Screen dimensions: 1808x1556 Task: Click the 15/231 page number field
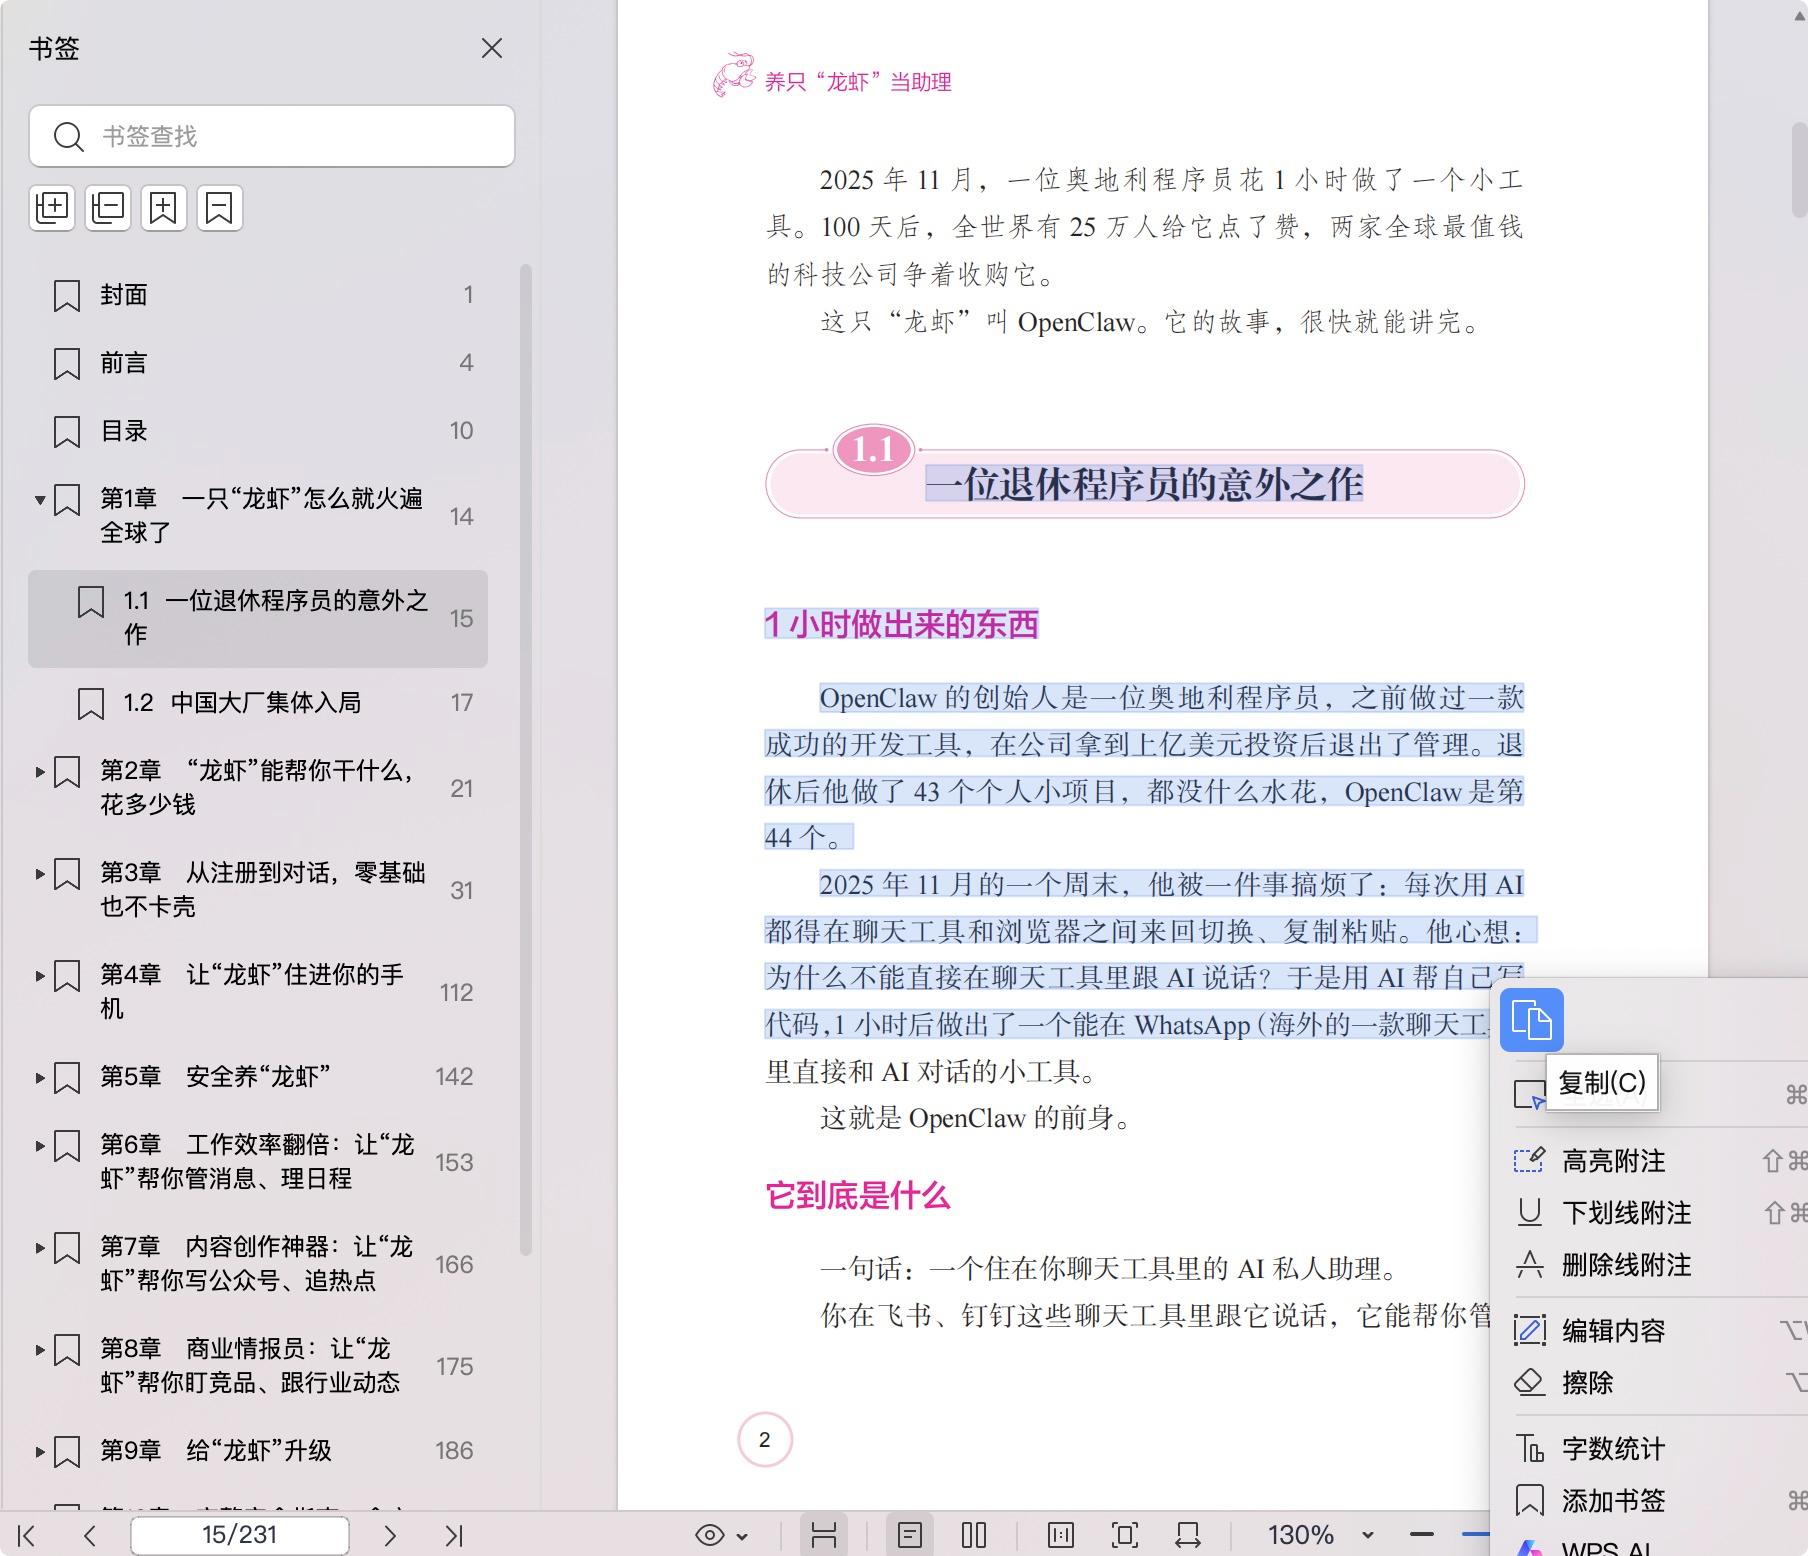point(240,1535)
